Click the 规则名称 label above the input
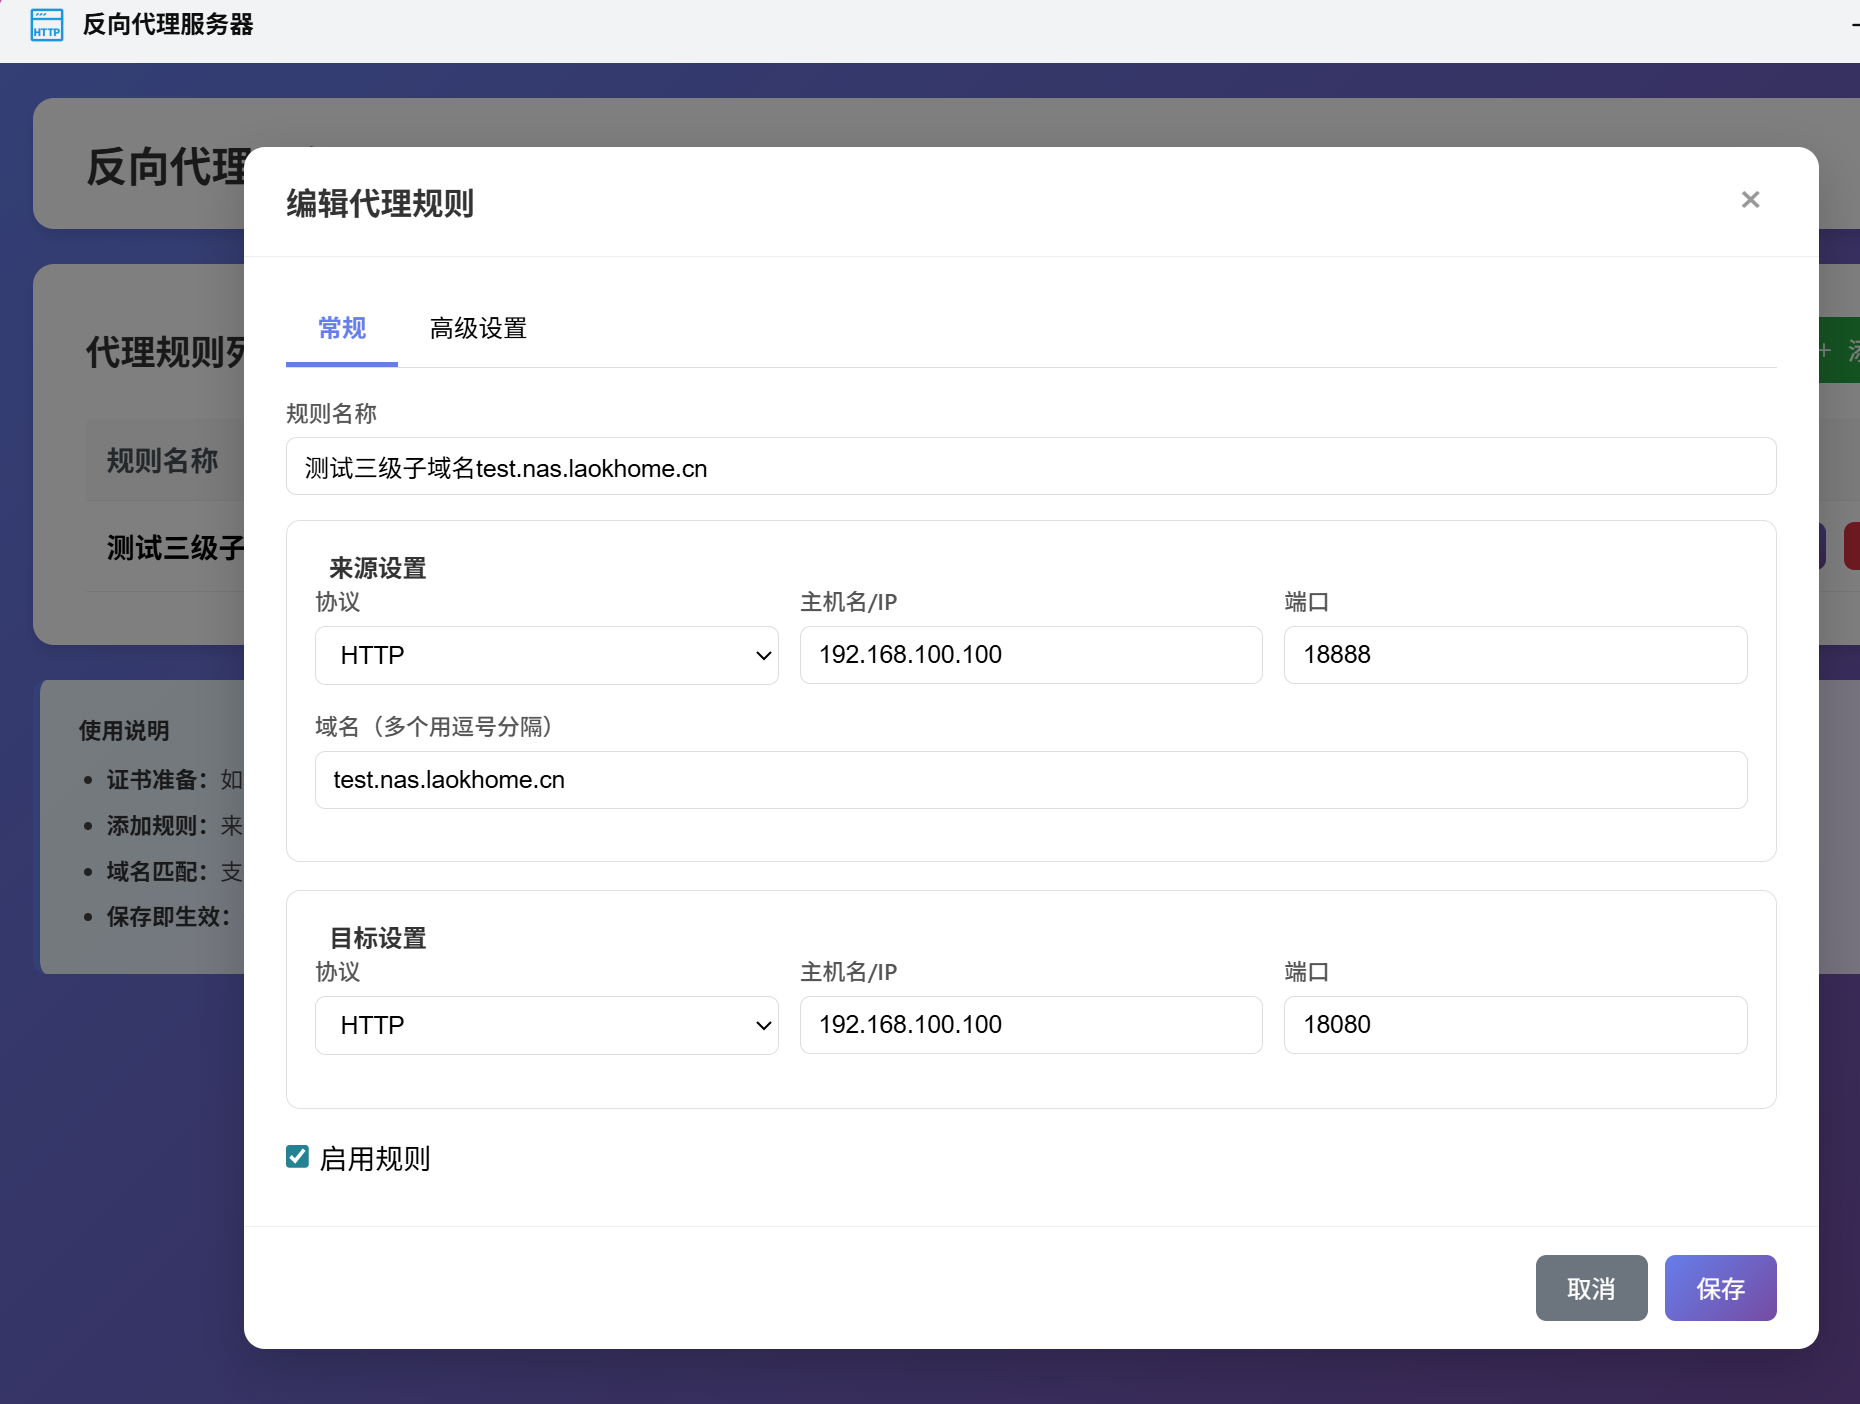 [332, 413]
